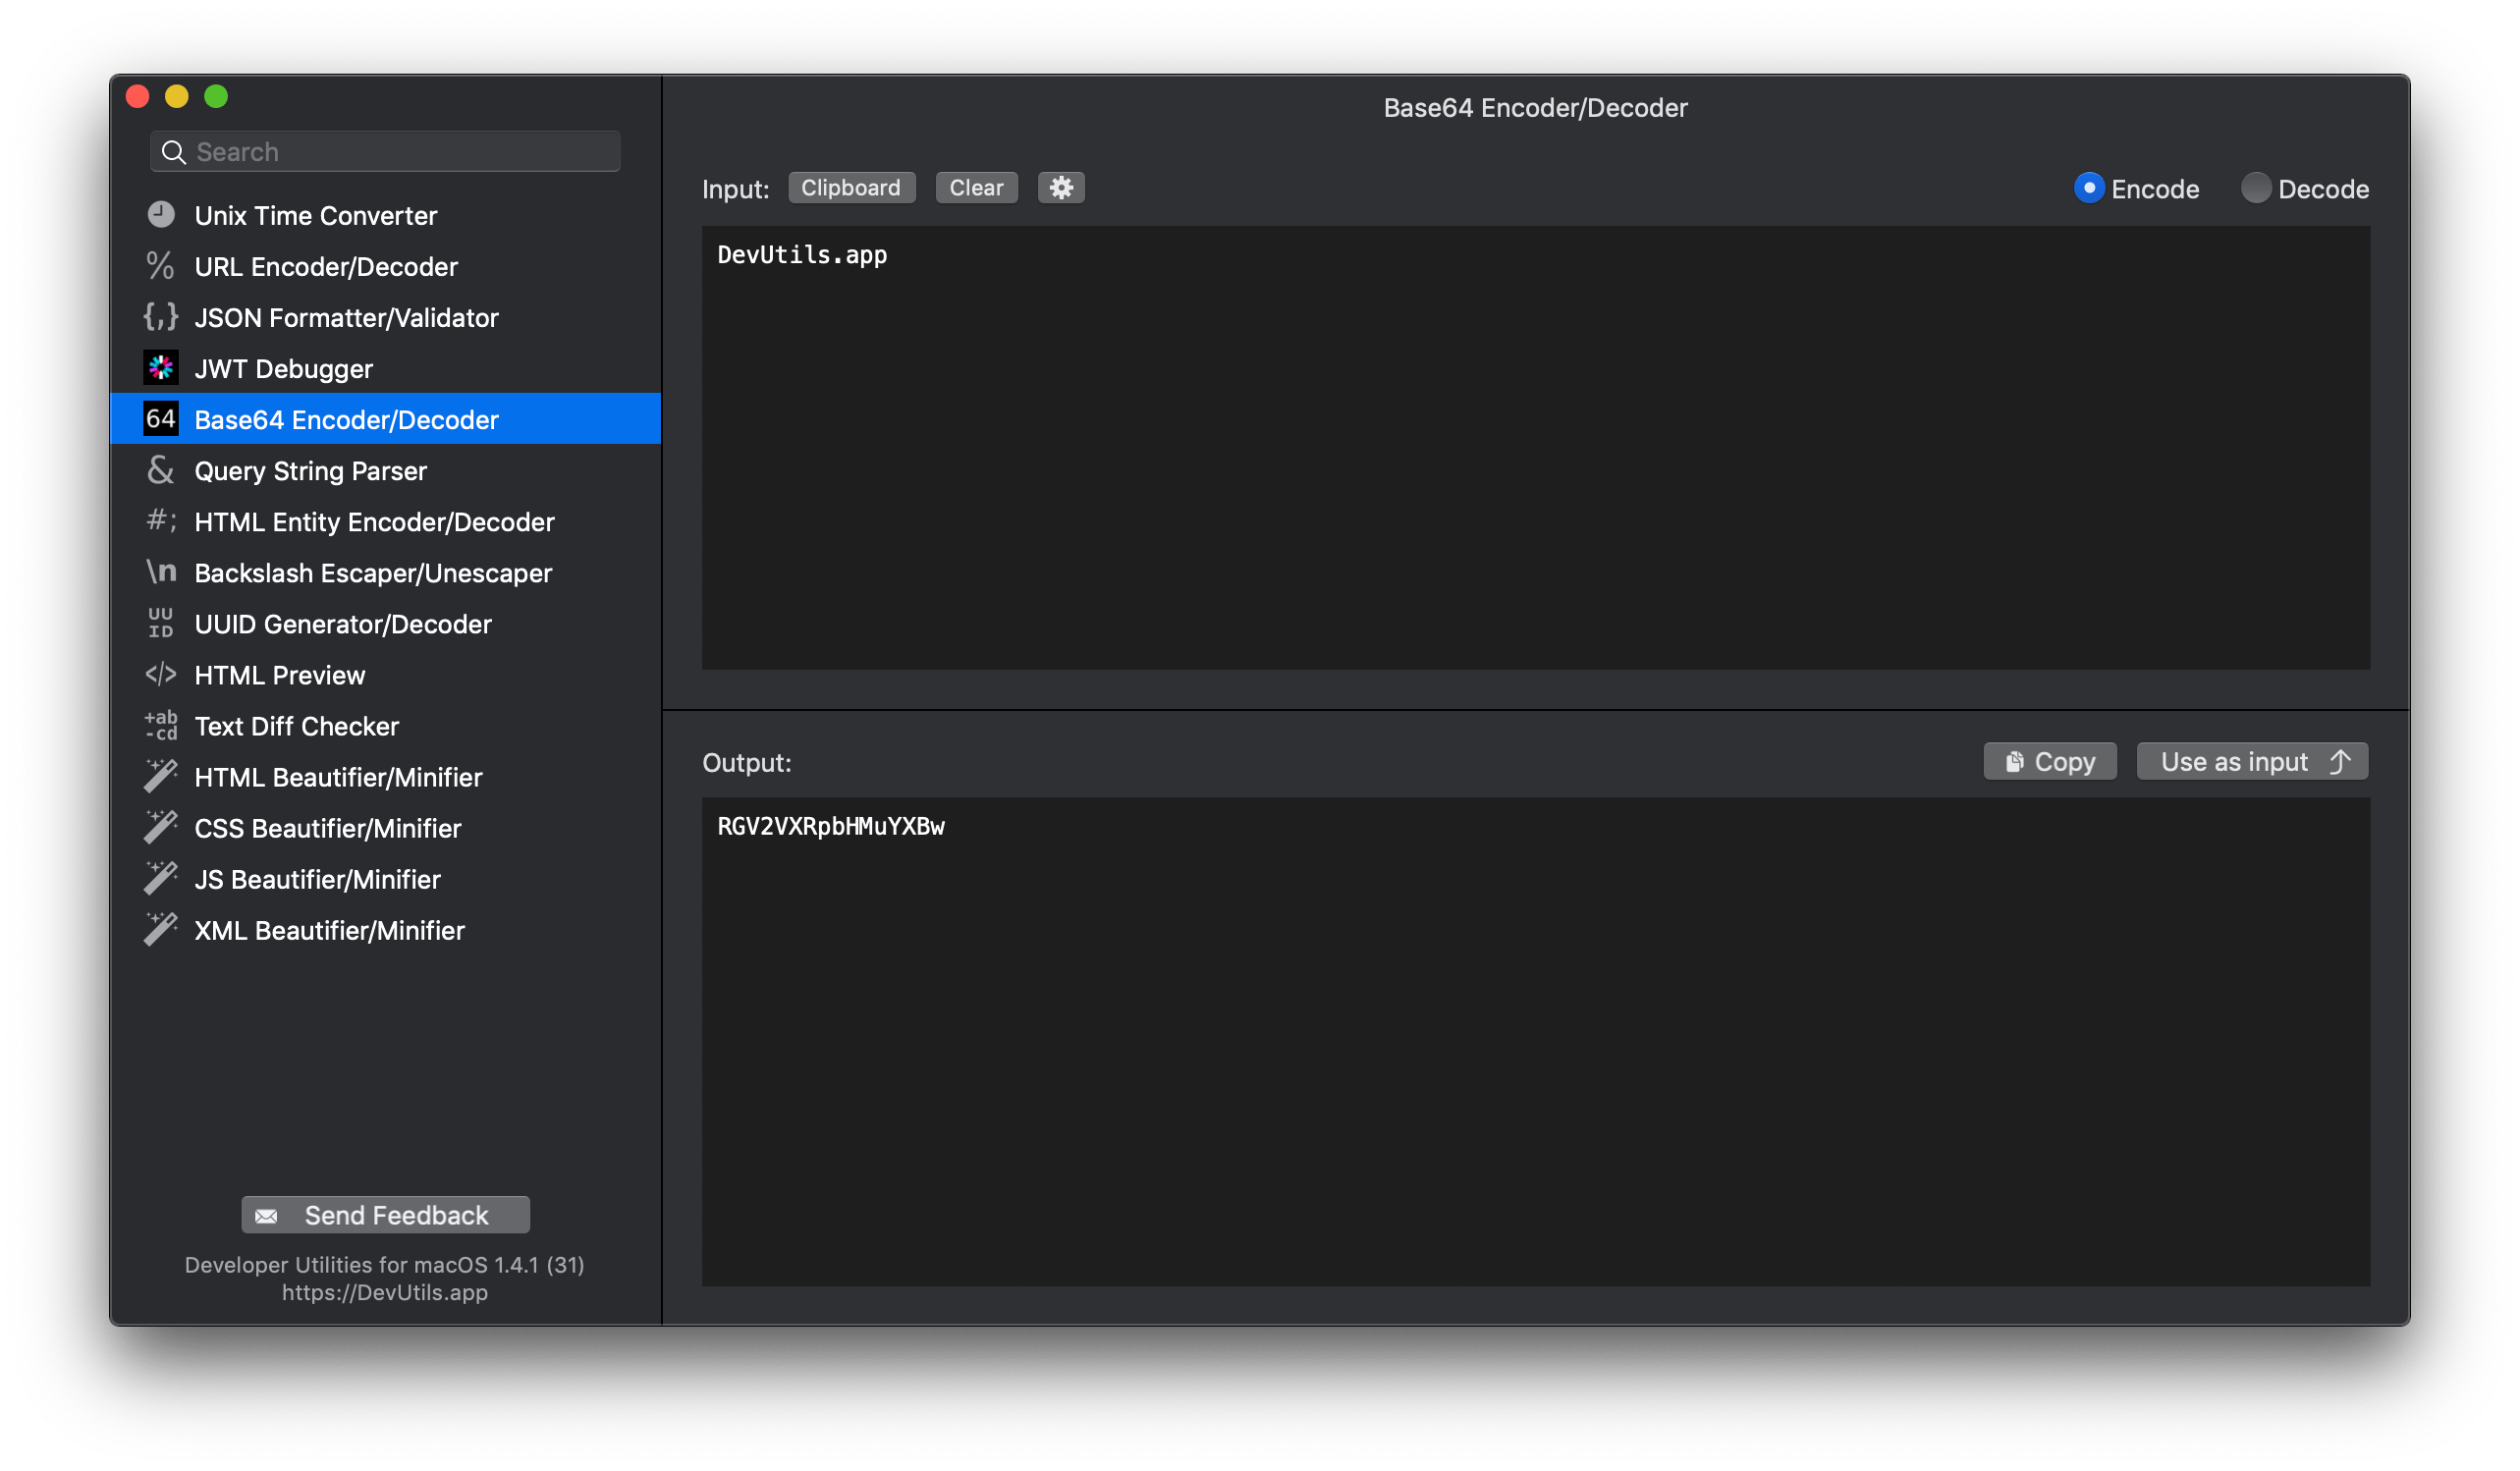Click the Base64 '64' sidebar icon
Screen dimensions: 2520x1471
(x=161, y=419)
